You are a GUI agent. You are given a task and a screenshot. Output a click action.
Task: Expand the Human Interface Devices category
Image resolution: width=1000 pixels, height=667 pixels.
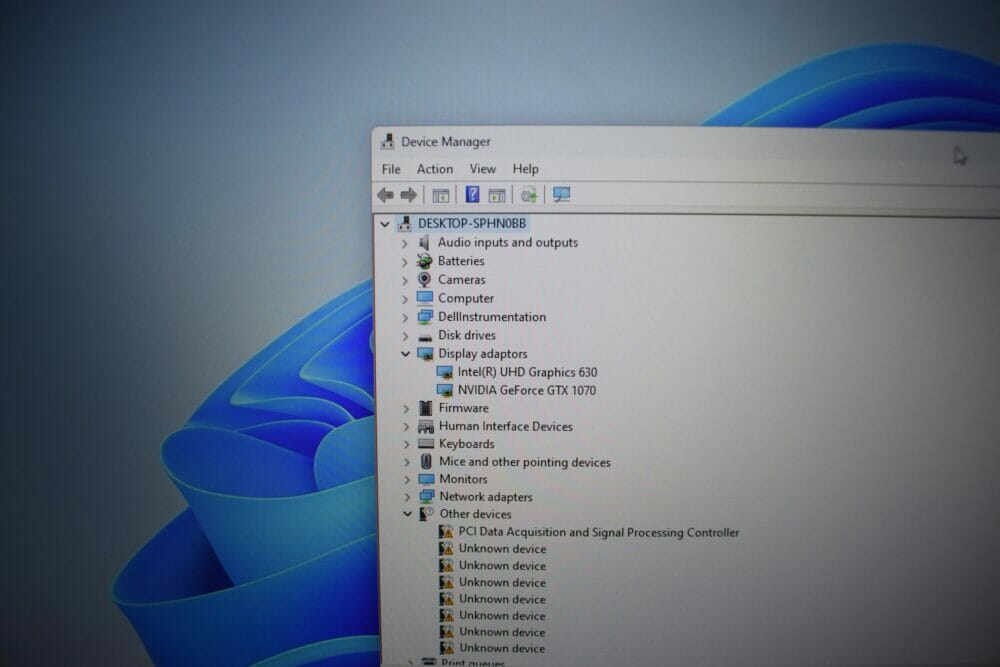coord(406,427)
